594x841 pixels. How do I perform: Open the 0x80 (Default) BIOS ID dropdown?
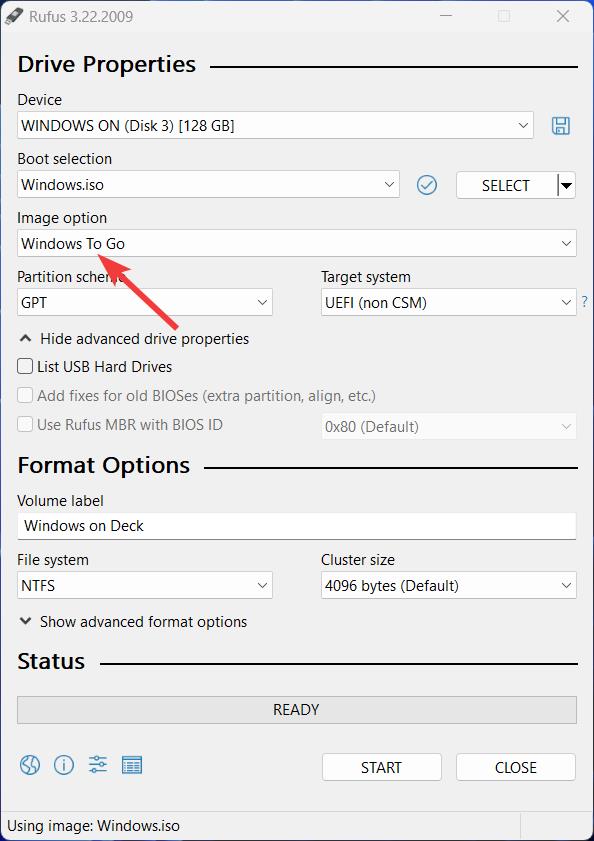click(449, 427)
